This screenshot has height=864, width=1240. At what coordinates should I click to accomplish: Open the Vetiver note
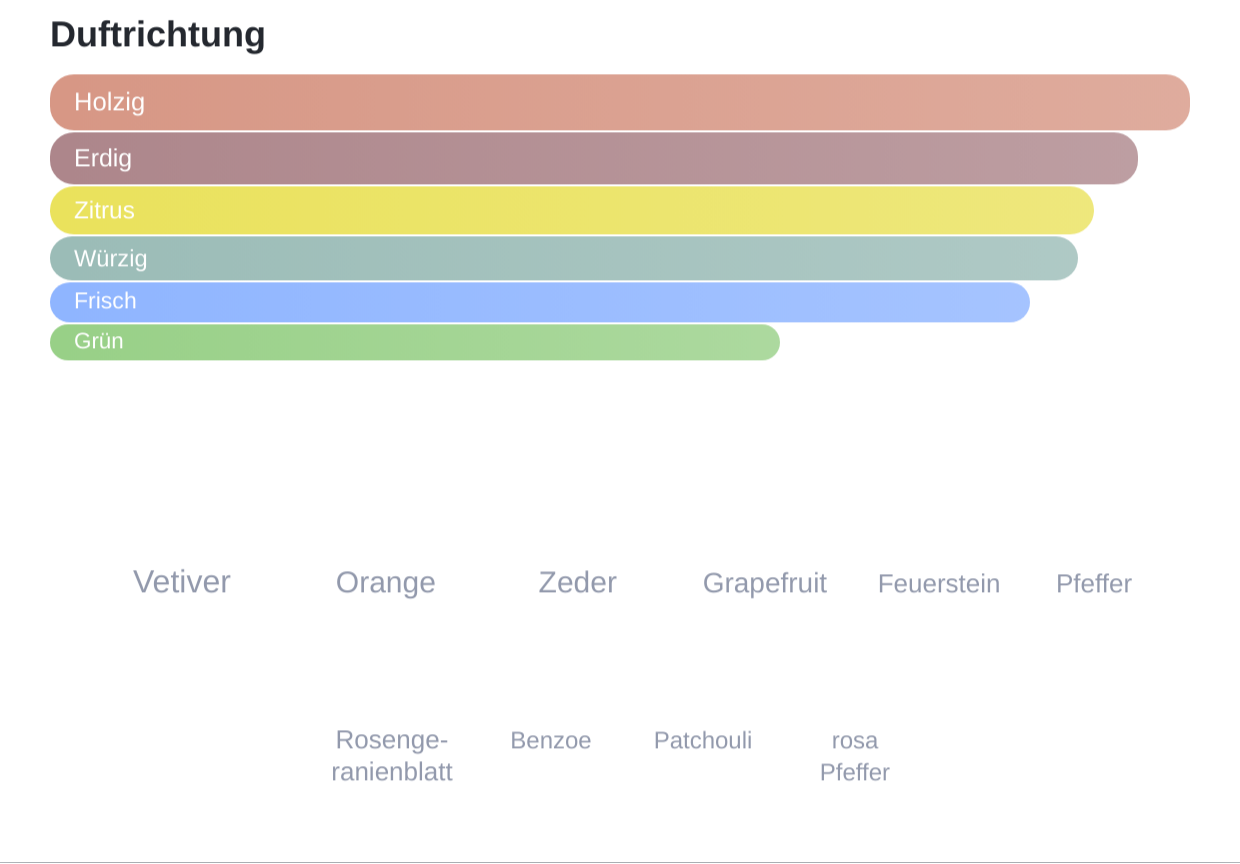click(182, 582)
